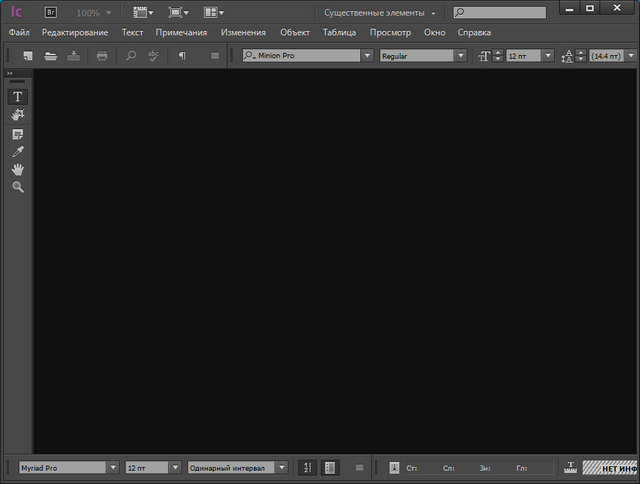Viewport: 640px width, 484px height.
Task: Select the Type tool
Action: (17, 97)
